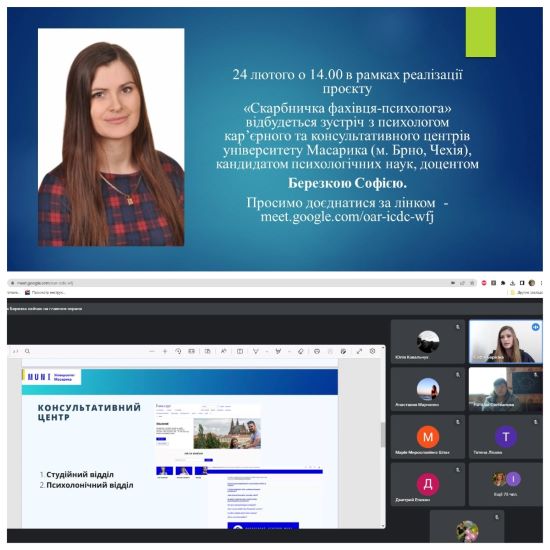Select the Draw pen tool in PDF toolbar
The height and width of the screenshot is (550, 550).
(x=256, y=351)
